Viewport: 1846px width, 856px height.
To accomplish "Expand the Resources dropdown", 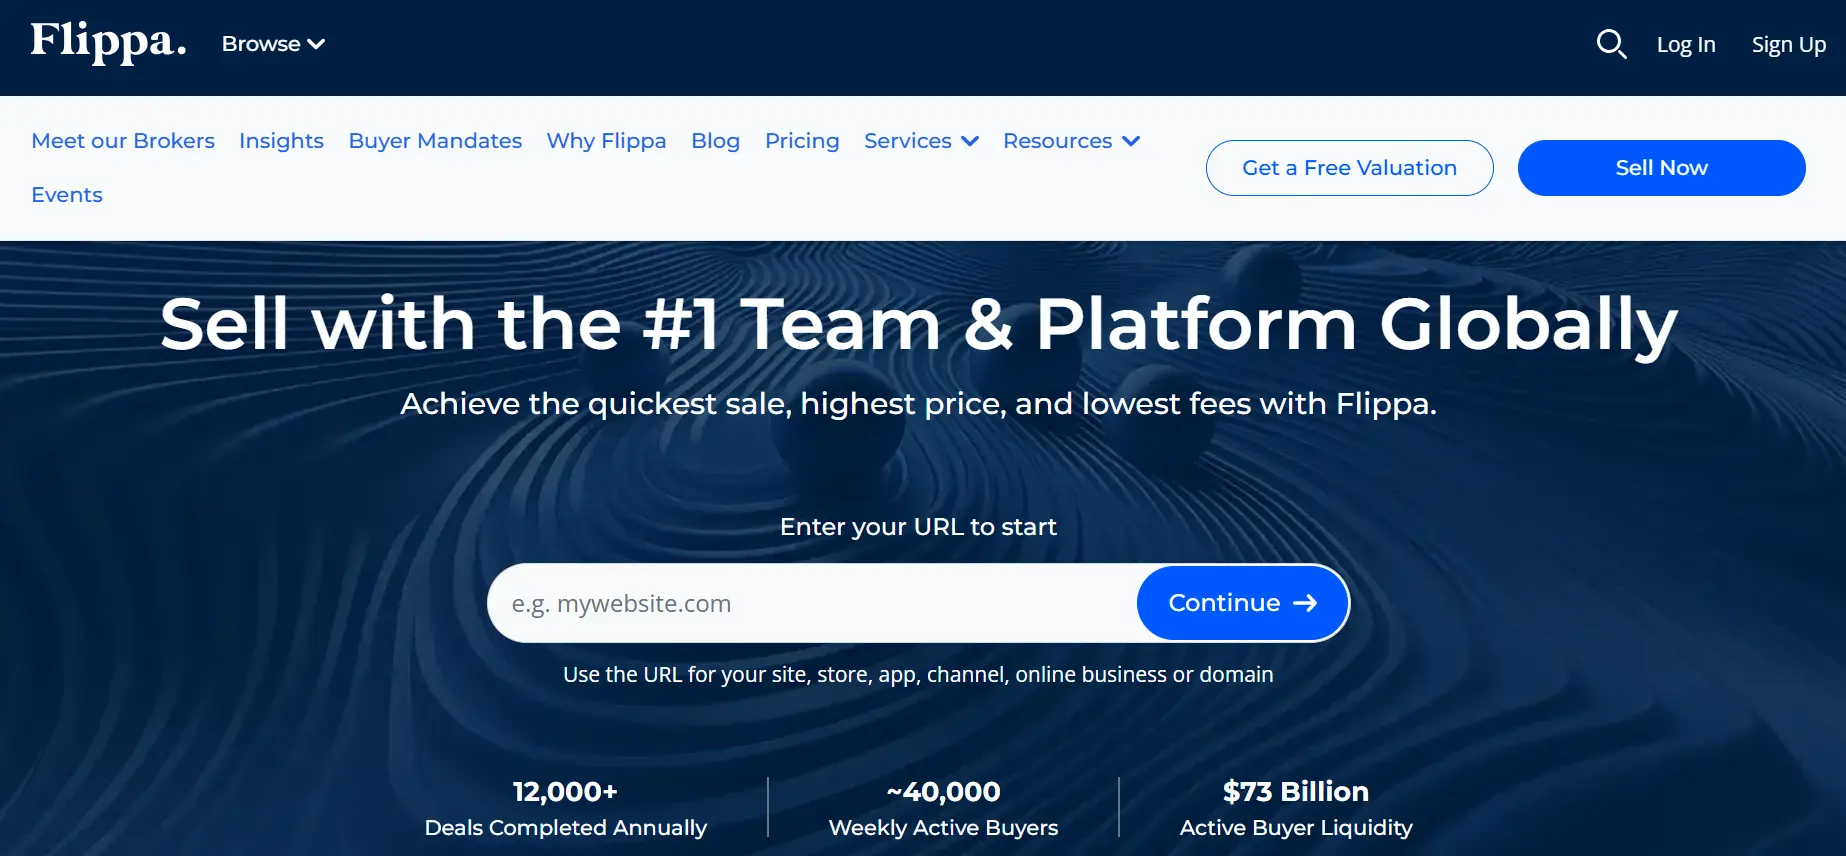I will tap(1071, 141).
